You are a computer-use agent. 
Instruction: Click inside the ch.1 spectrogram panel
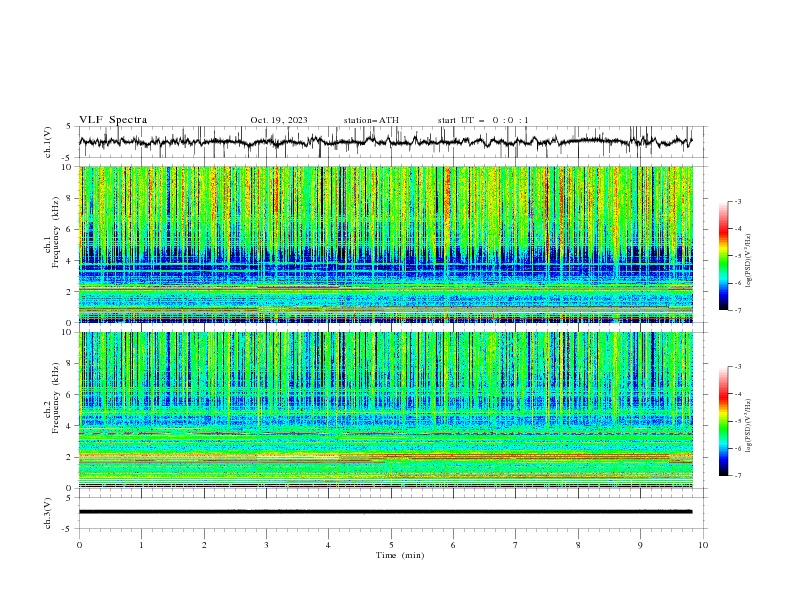386,244
